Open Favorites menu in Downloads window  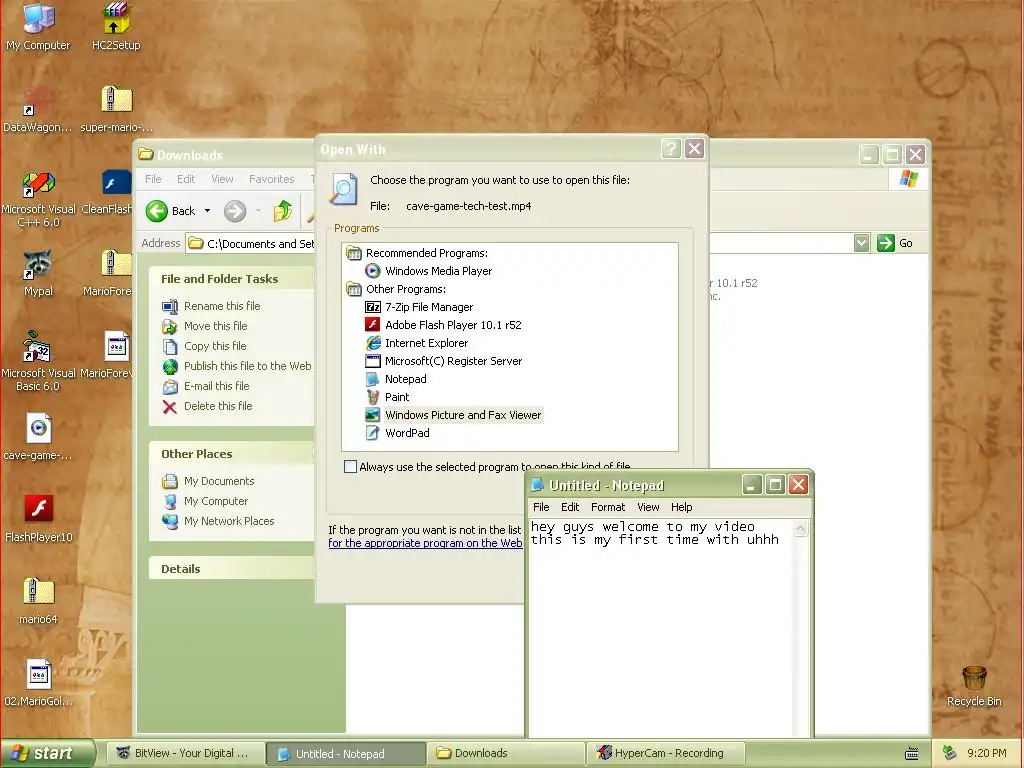tap(271, 179)
